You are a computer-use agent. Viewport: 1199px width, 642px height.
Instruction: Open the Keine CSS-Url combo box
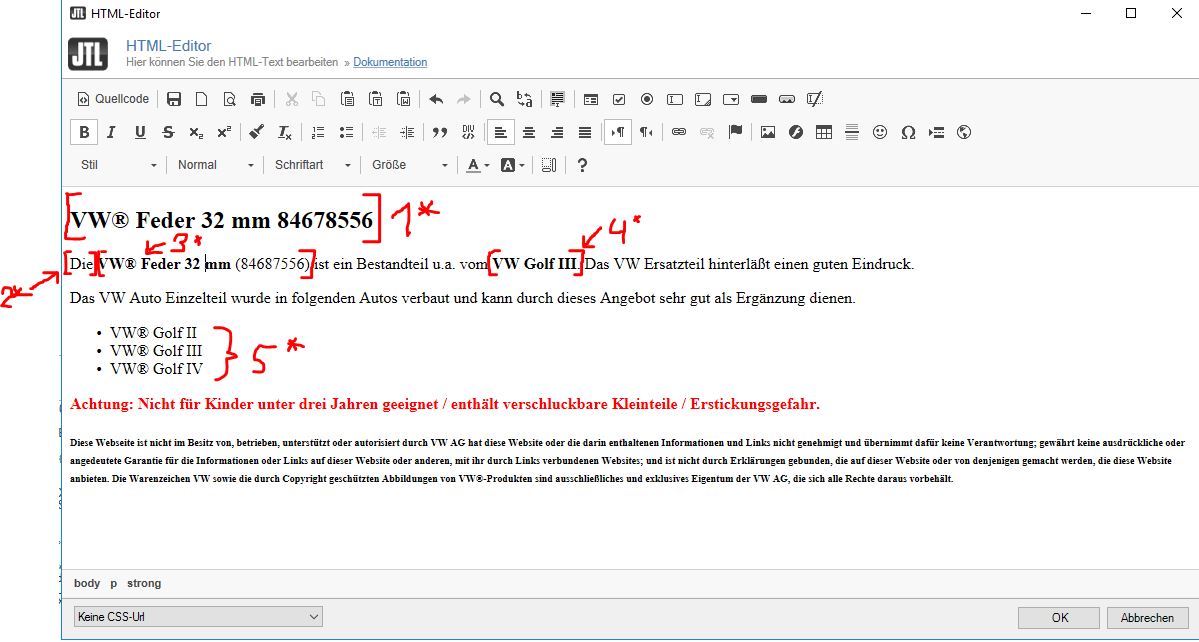[197, 617]
